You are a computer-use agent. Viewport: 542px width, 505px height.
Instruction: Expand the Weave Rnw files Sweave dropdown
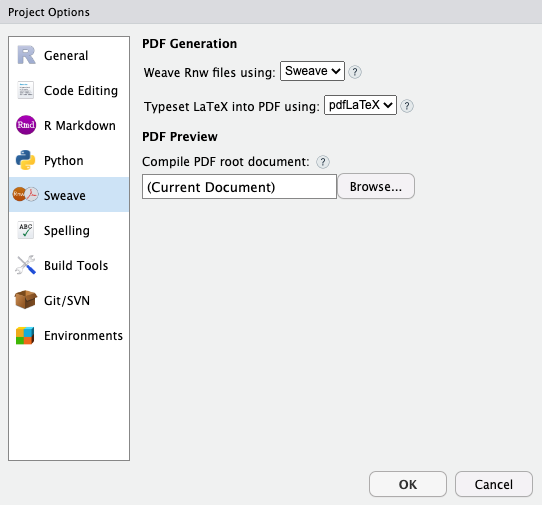click(312, 71)
